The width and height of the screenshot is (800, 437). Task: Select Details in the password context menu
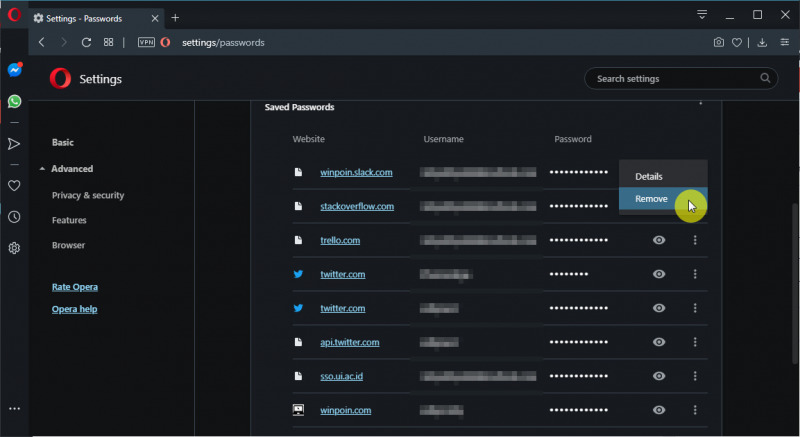click(x=649, y=176)
